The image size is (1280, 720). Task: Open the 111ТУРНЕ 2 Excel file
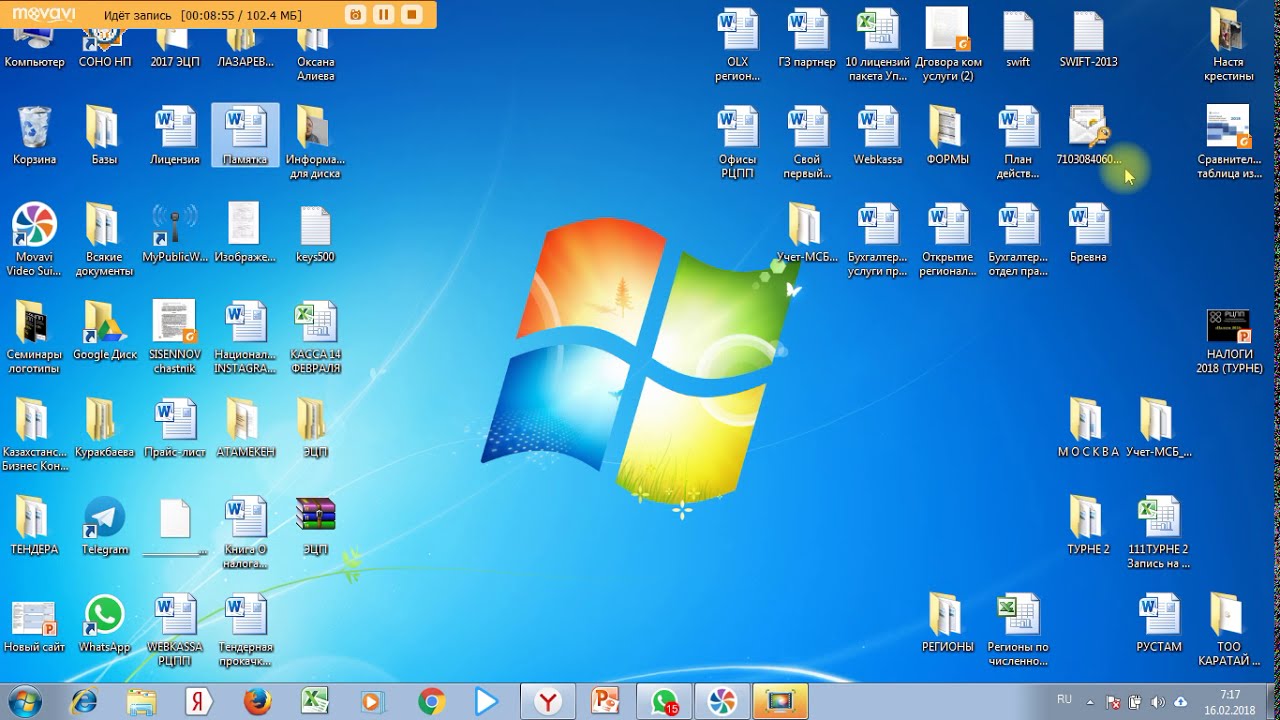(x=1159, y=533)
